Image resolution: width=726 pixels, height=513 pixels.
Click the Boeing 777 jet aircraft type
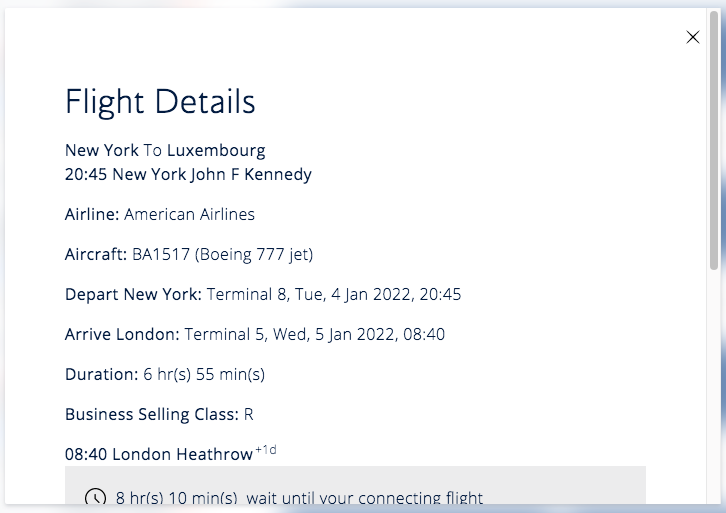[x=254, y=254]
